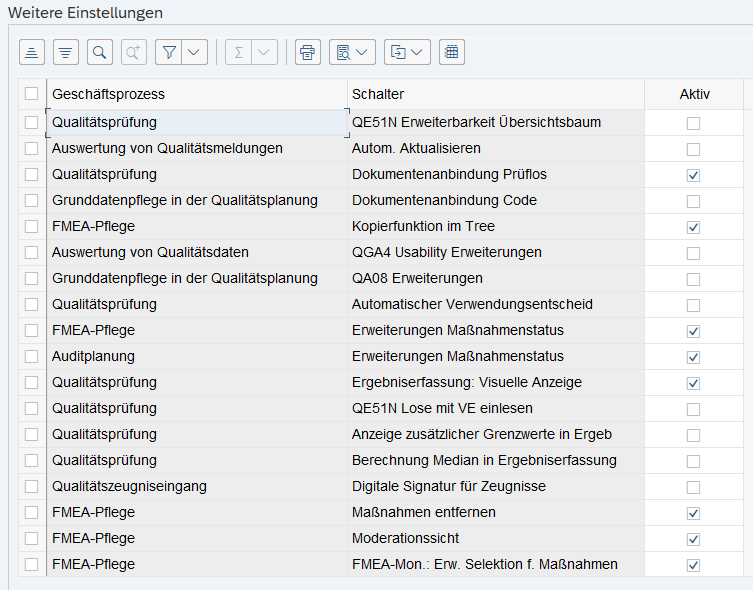Open the view selection dropdown arrow

(362, 52)
